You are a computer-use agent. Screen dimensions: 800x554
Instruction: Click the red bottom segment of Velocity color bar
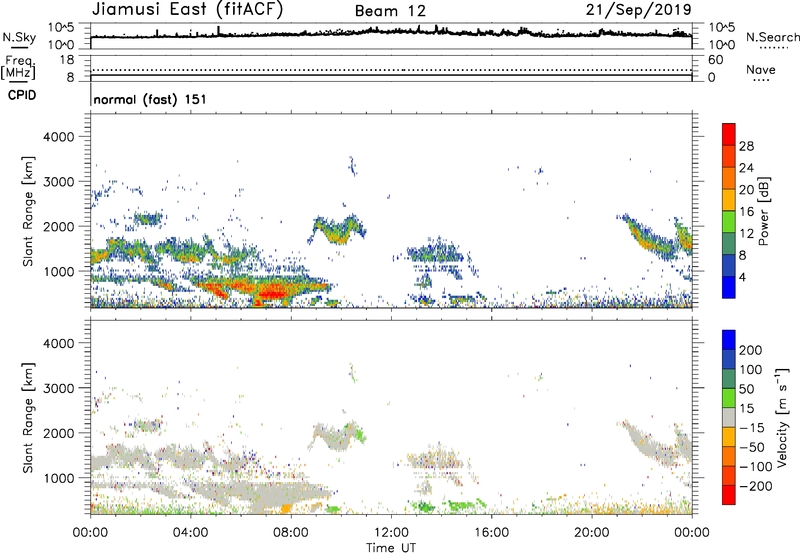coord(729,495)
